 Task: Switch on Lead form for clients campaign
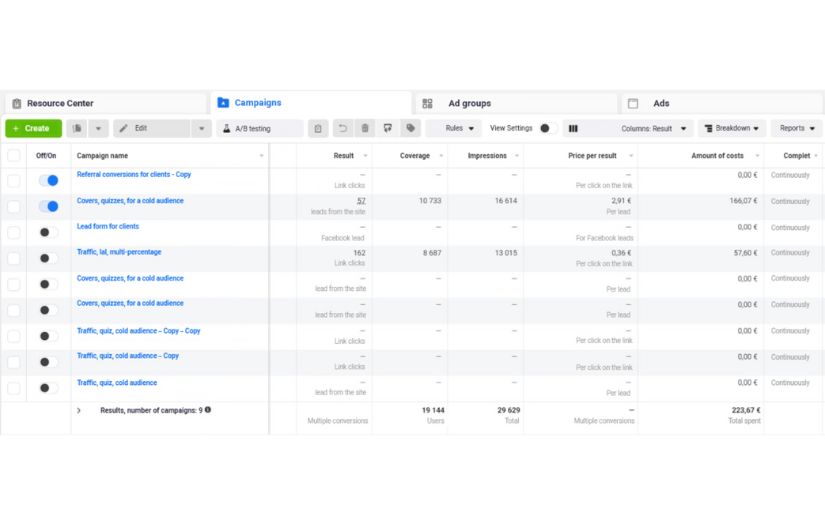click(48, 232)
